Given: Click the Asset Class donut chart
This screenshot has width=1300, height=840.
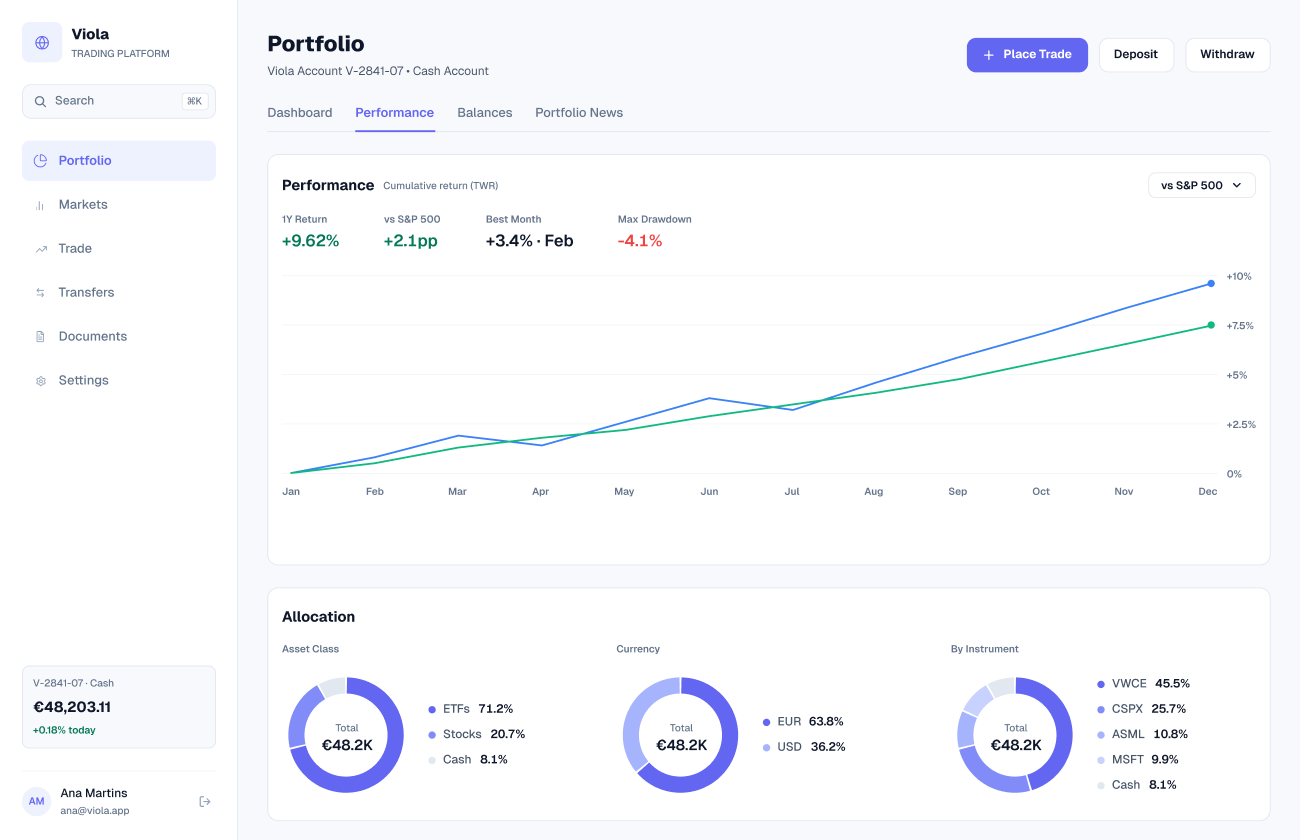Looking at the screenshot, I should [x=346, y=735].
